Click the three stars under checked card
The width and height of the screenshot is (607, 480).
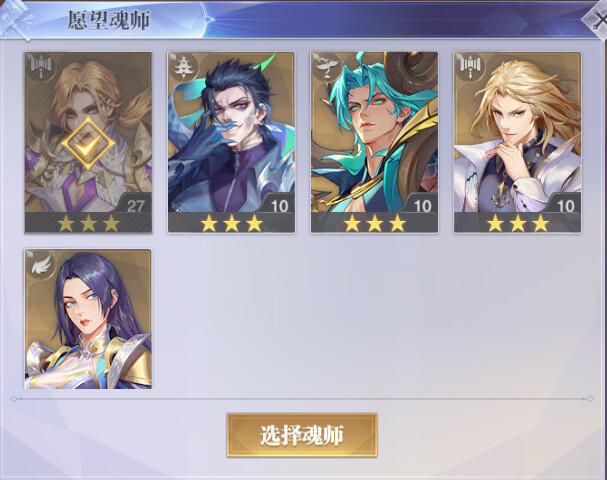tap(89, 223)
